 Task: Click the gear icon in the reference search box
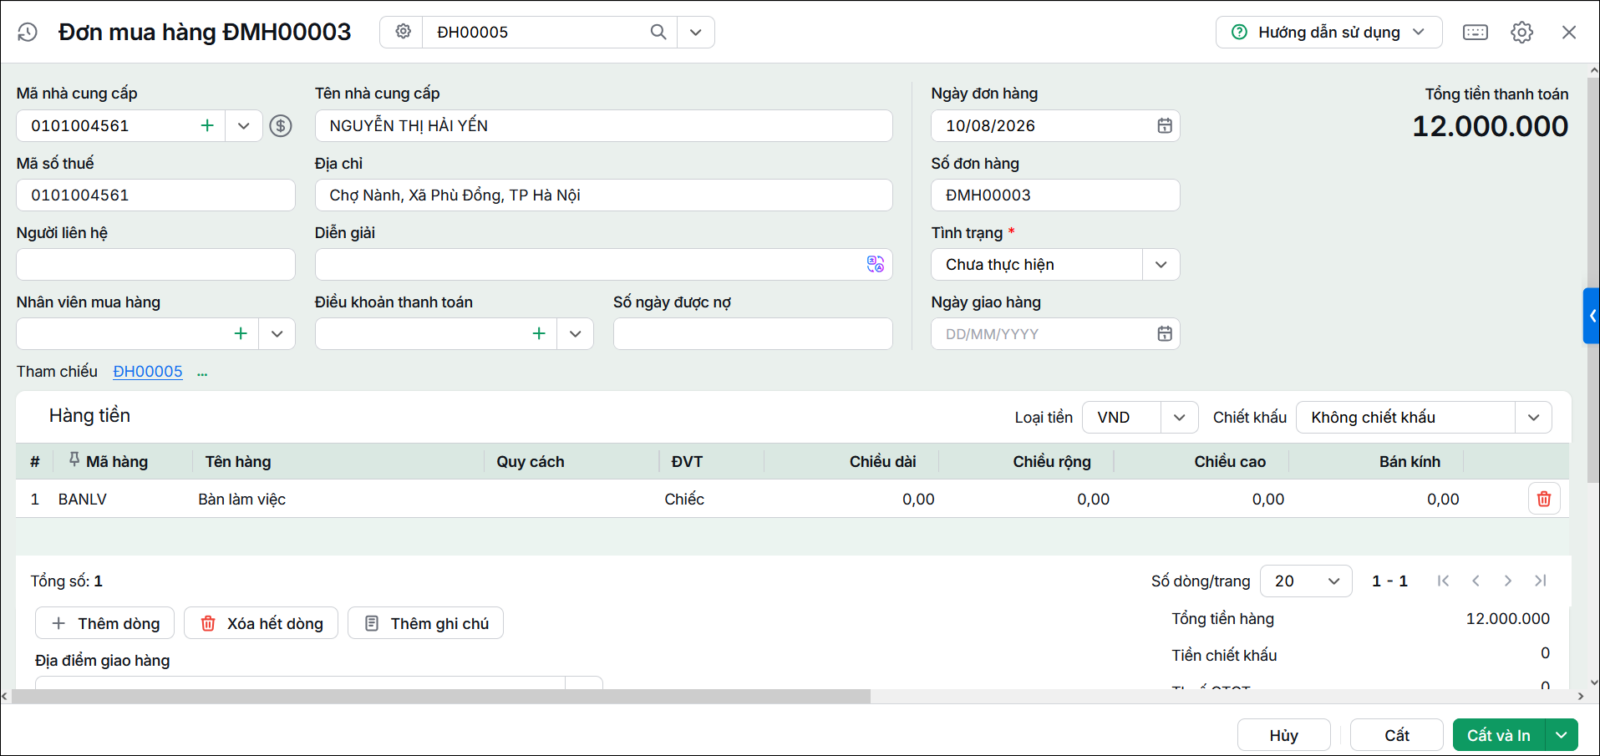click(402, 32)
